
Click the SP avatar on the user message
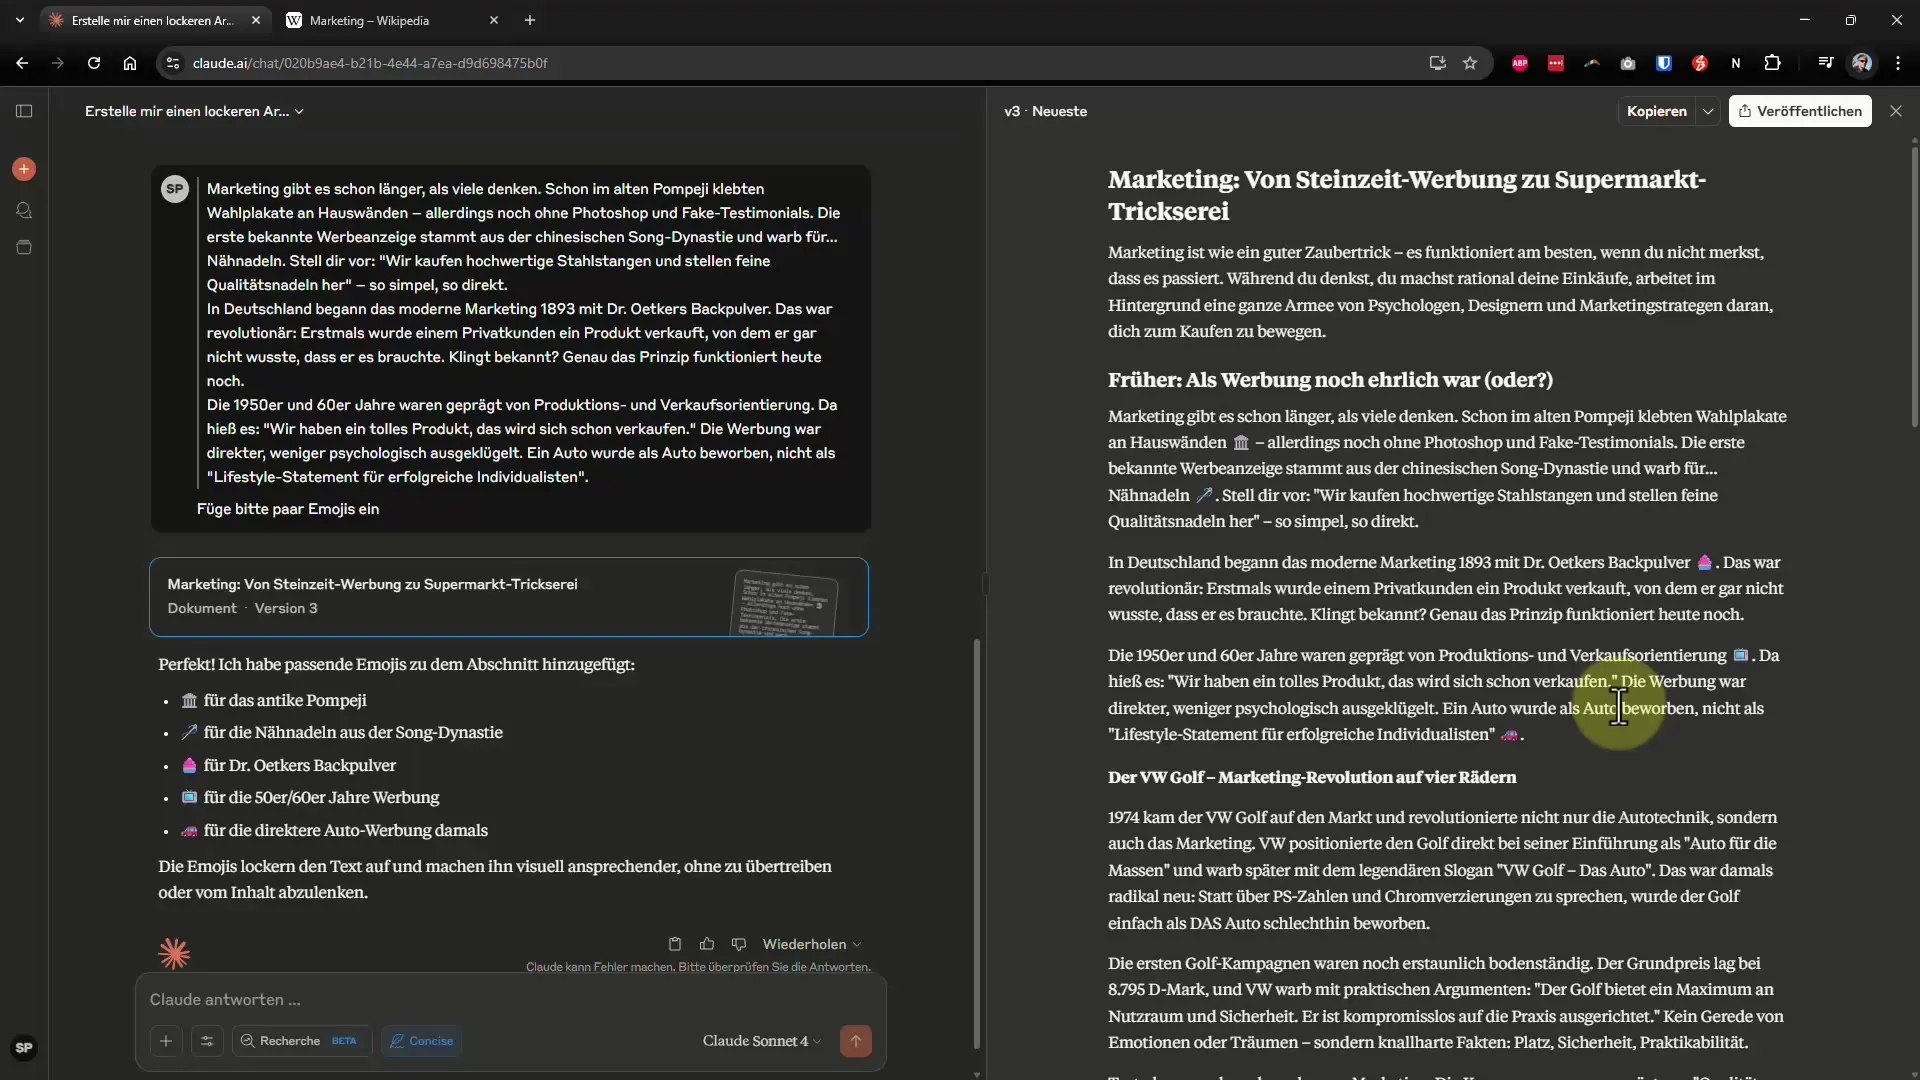pyautogui.click(x=175, y=188)
